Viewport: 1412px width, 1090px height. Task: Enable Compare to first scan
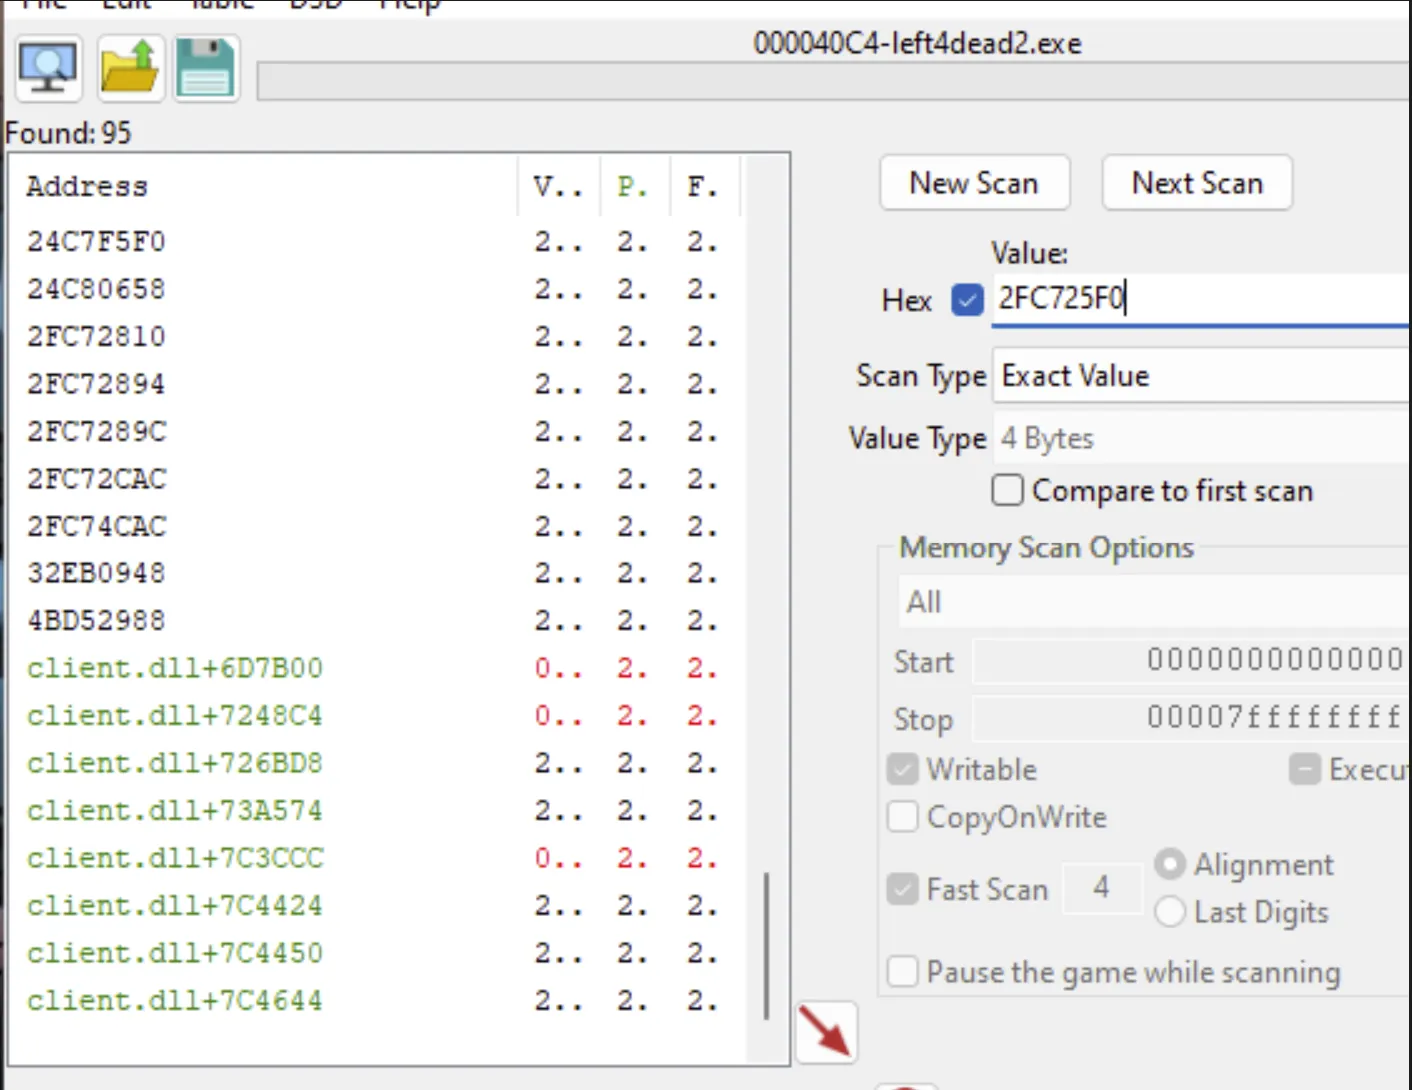(x=1007, y=490)
